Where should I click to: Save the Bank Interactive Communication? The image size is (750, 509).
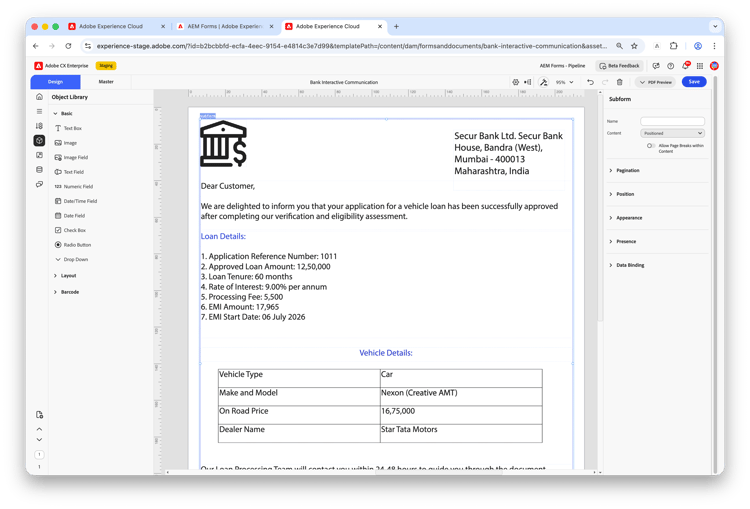click(x=694, y=82)
